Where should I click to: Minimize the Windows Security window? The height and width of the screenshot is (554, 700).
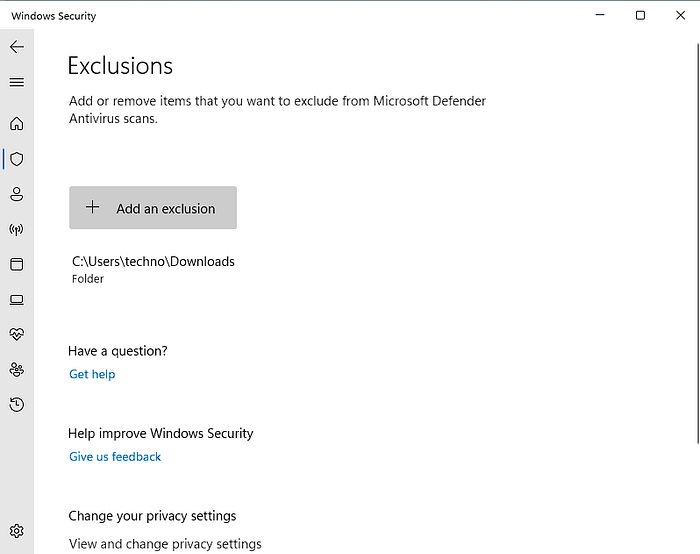[x=600, y=15]
